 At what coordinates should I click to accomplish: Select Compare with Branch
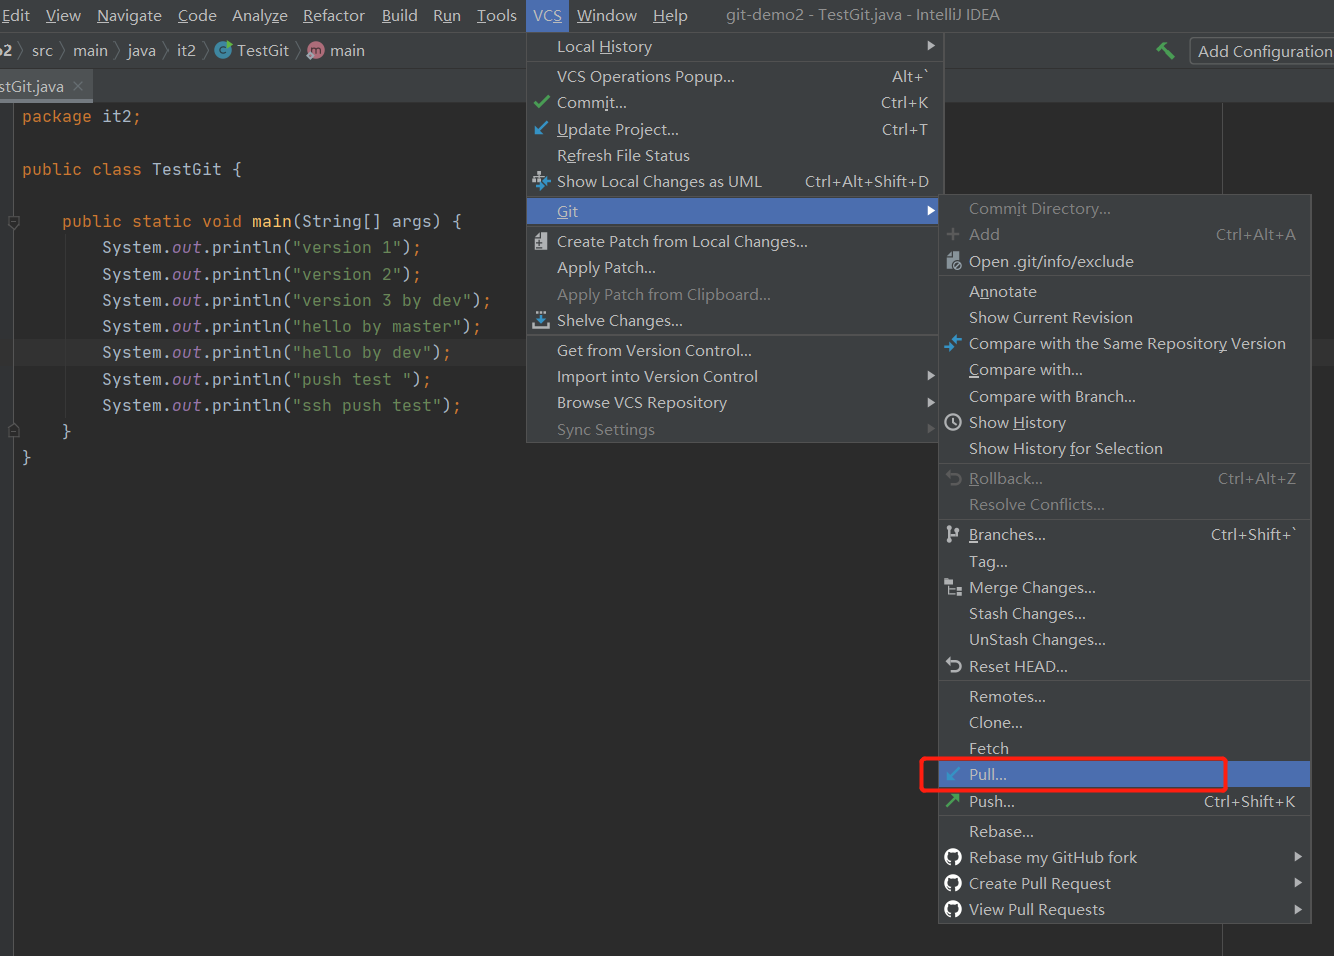pyautogui.click(x=1125, y=396)
